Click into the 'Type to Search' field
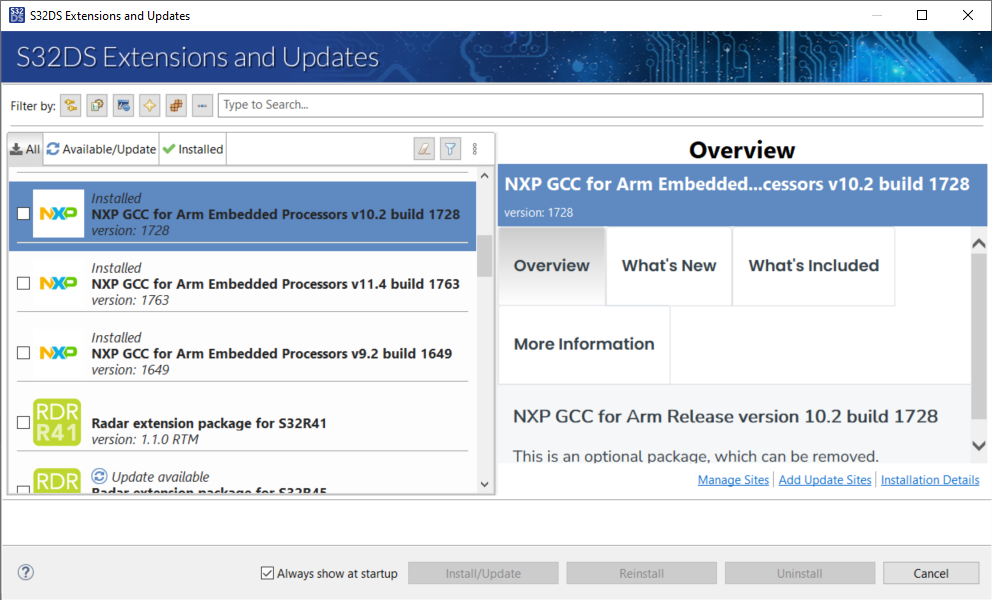 click(x=600, y=105)
